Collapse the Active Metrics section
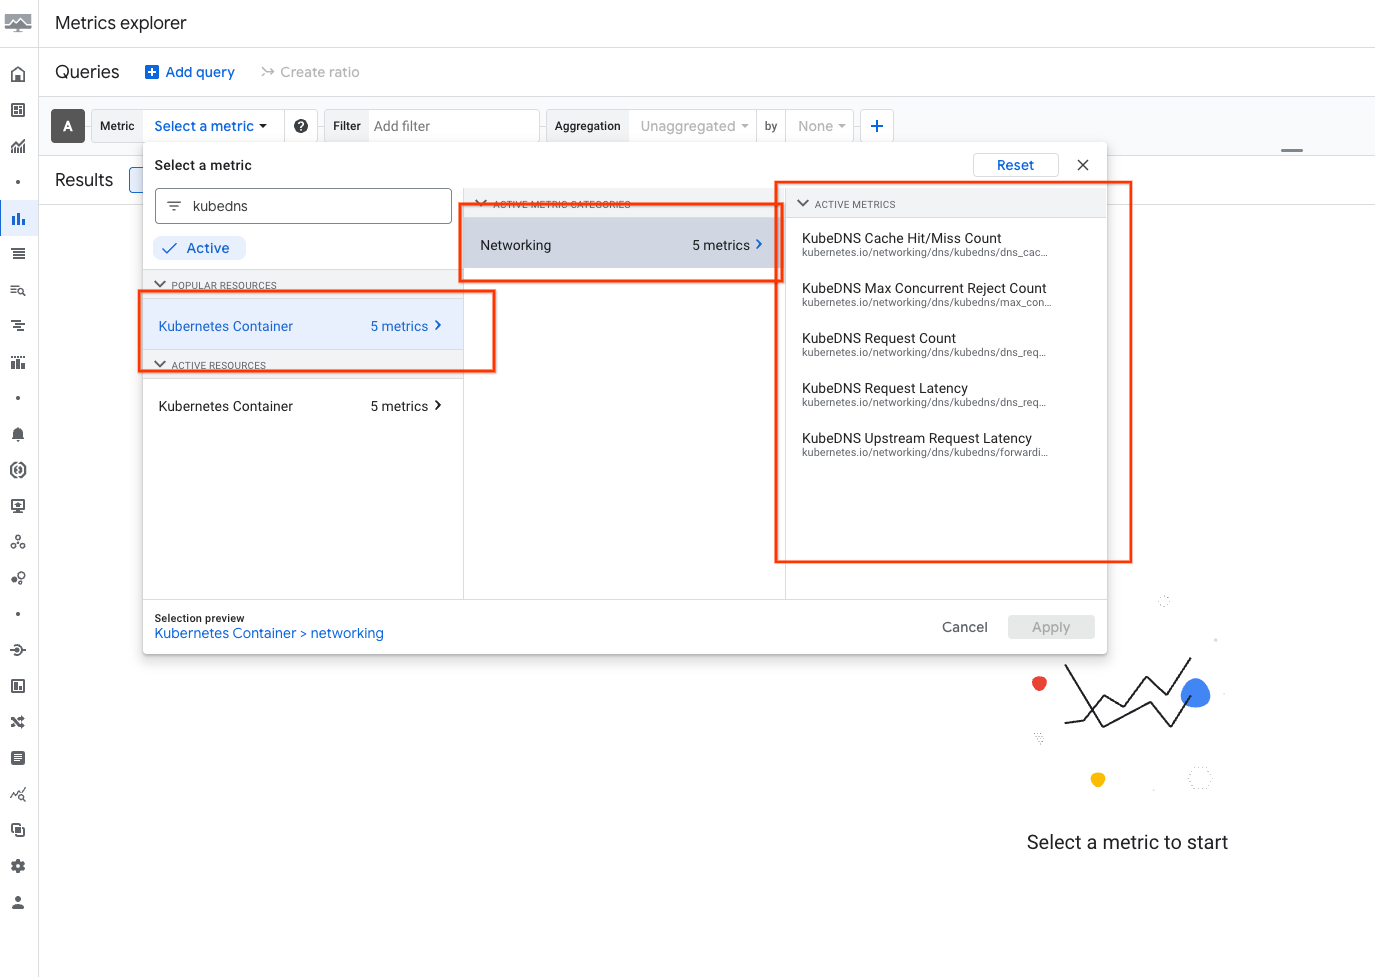 (x=803, y=203)
